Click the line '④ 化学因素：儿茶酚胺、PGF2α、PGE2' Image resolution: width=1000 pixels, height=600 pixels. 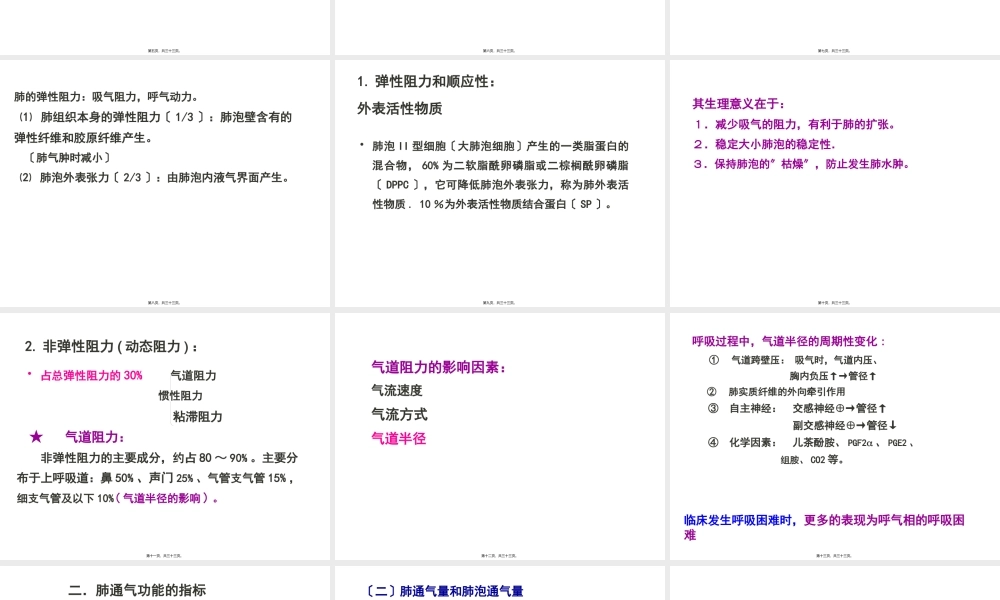click(x=811, y=443)
